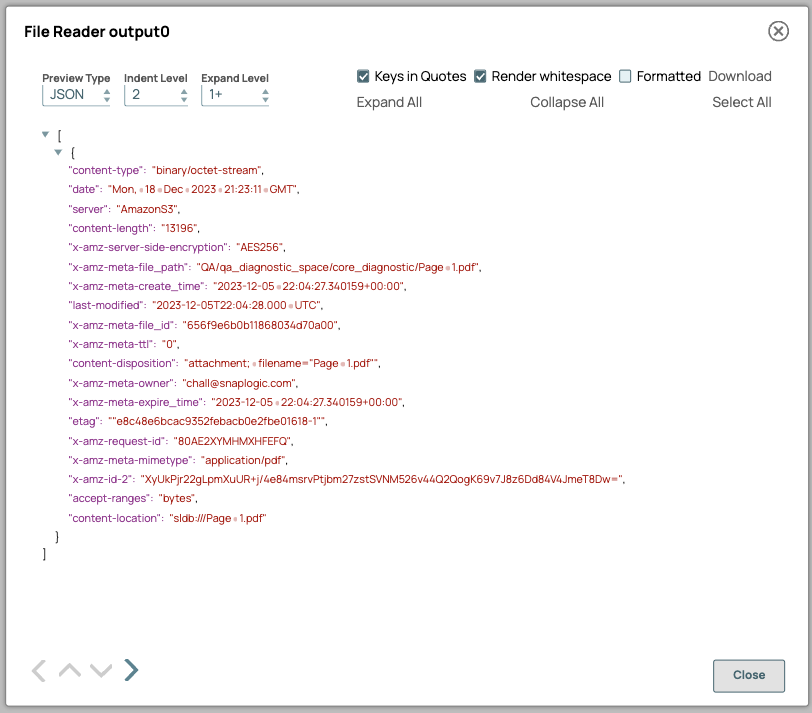The height and width of the screenshot is (713, 812).
Task: Dismiss the dialog with the X icon
Action: [778, 31]
